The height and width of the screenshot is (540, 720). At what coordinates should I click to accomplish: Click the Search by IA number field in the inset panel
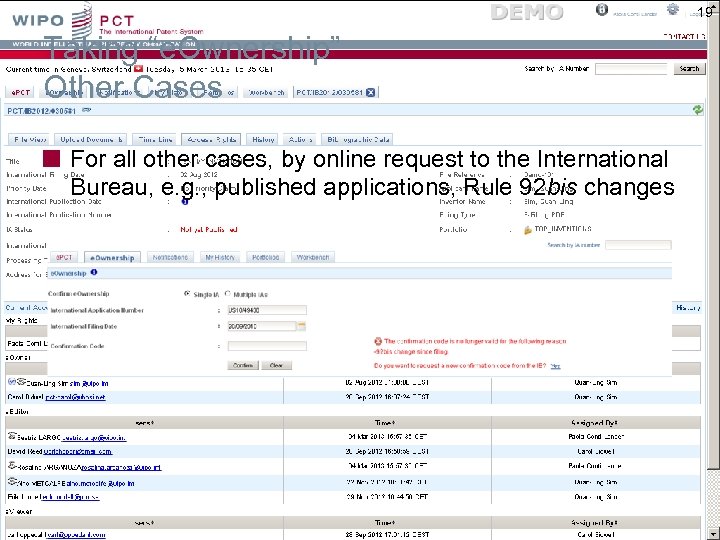[638, 245]
